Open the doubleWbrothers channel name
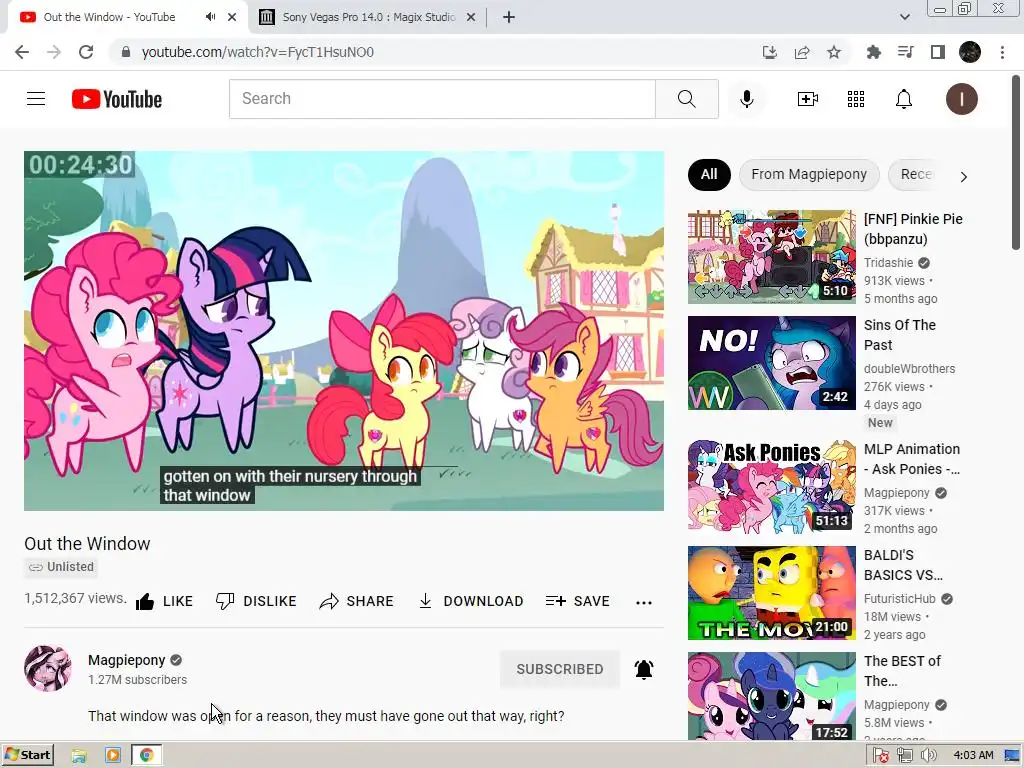1024x768 pixels. point(910,369)
